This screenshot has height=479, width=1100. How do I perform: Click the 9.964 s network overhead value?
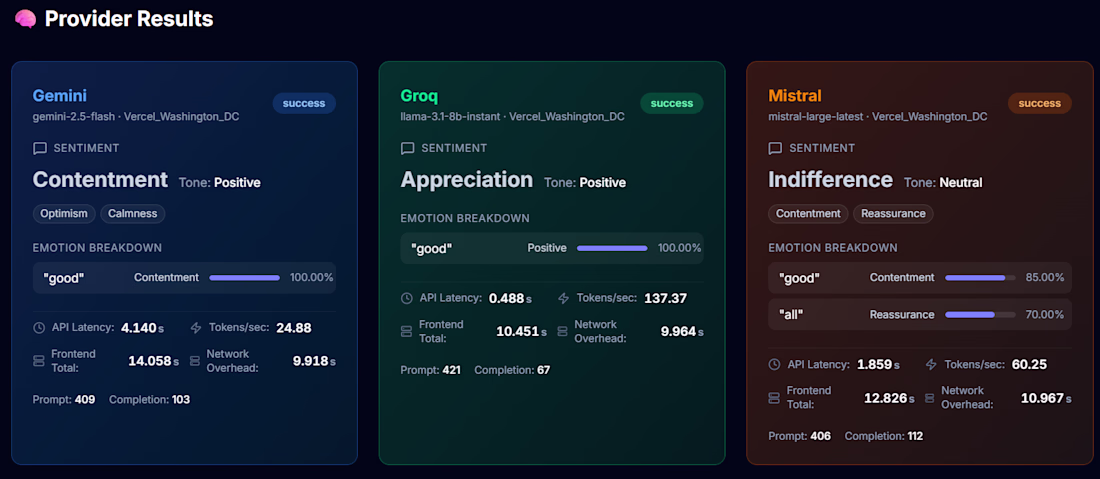click(682, 332)
